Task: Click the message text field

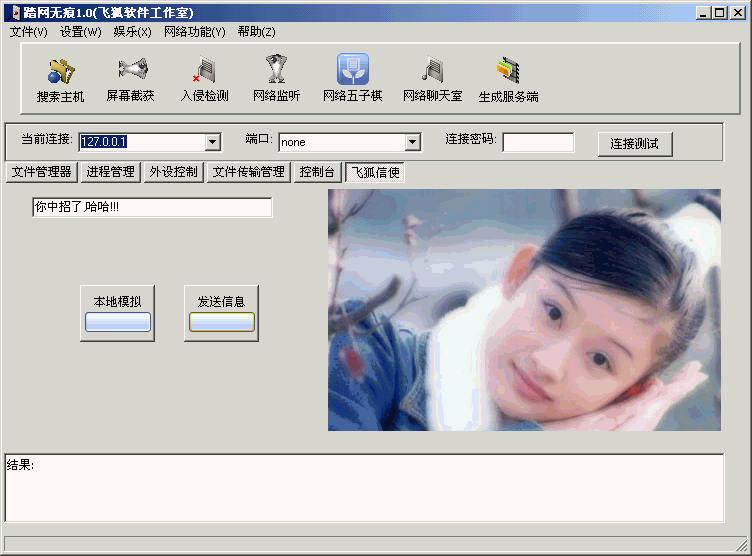Action: pos(152,208)
